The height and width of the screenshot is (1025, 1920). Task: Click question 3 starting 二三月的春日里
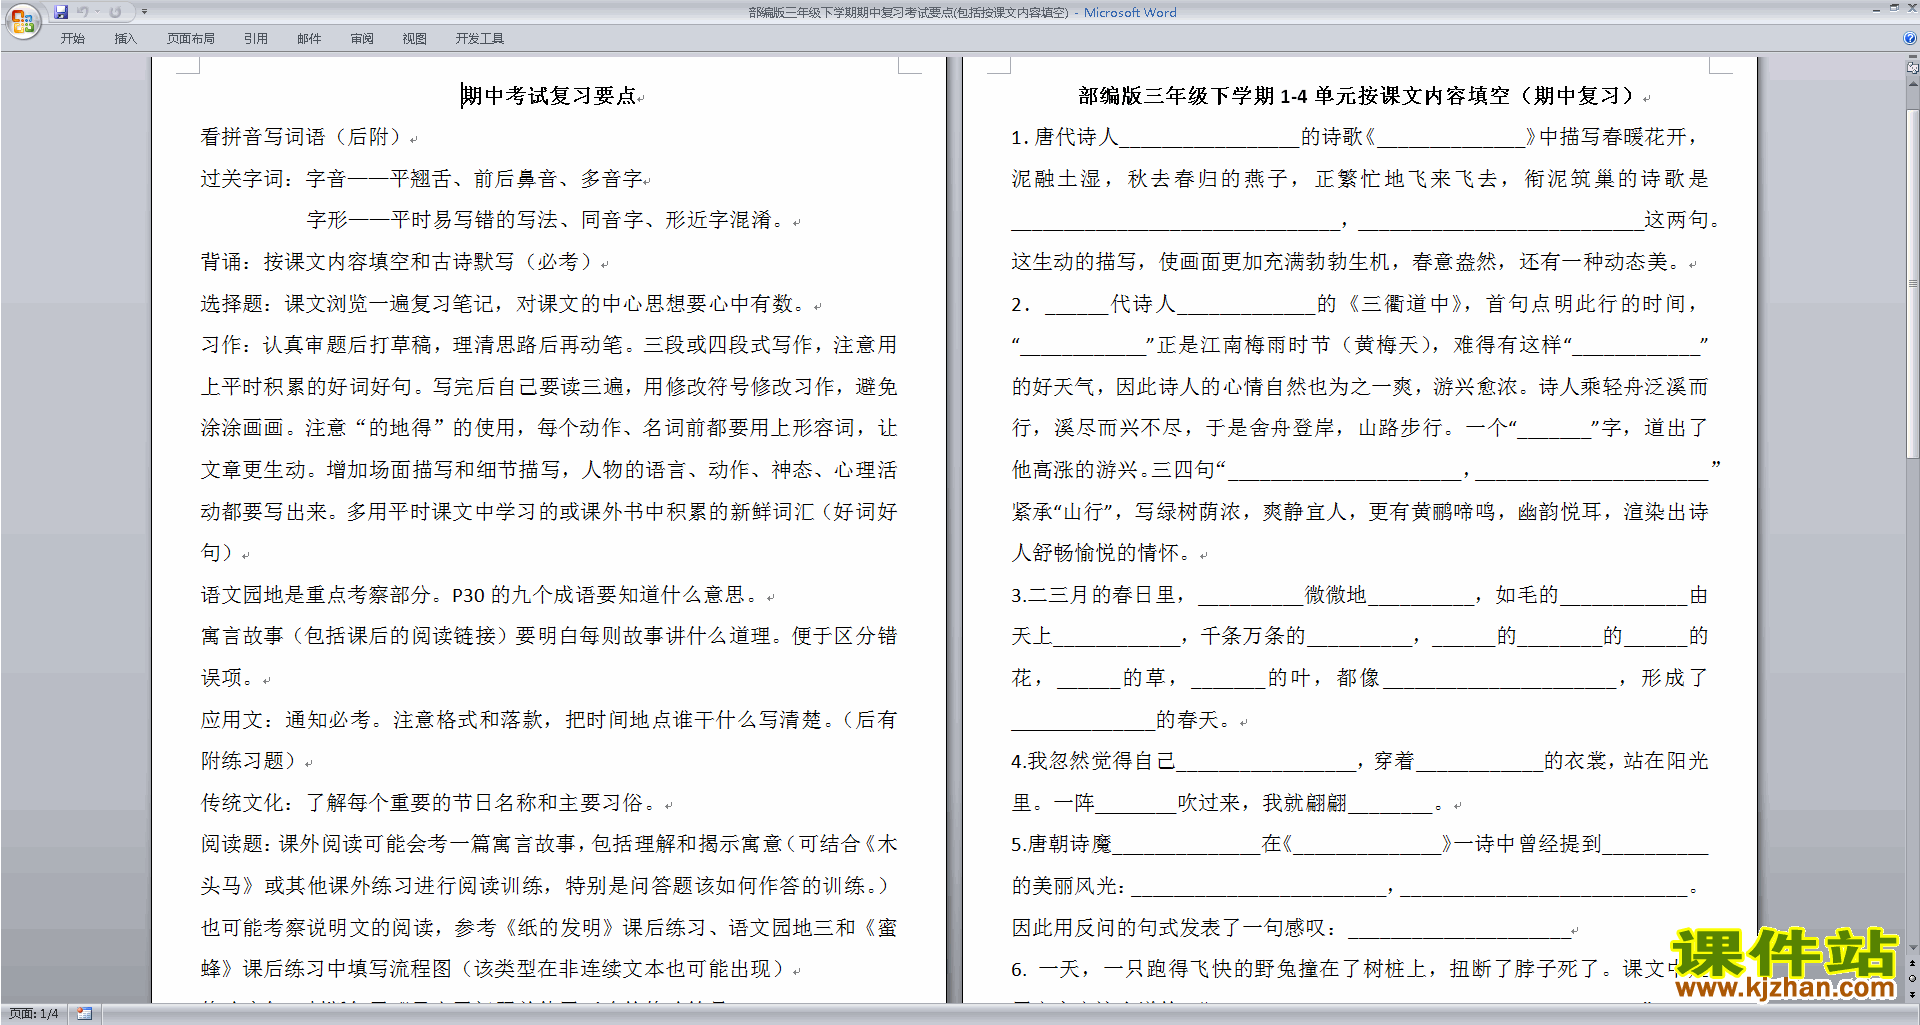(1360, 595)
